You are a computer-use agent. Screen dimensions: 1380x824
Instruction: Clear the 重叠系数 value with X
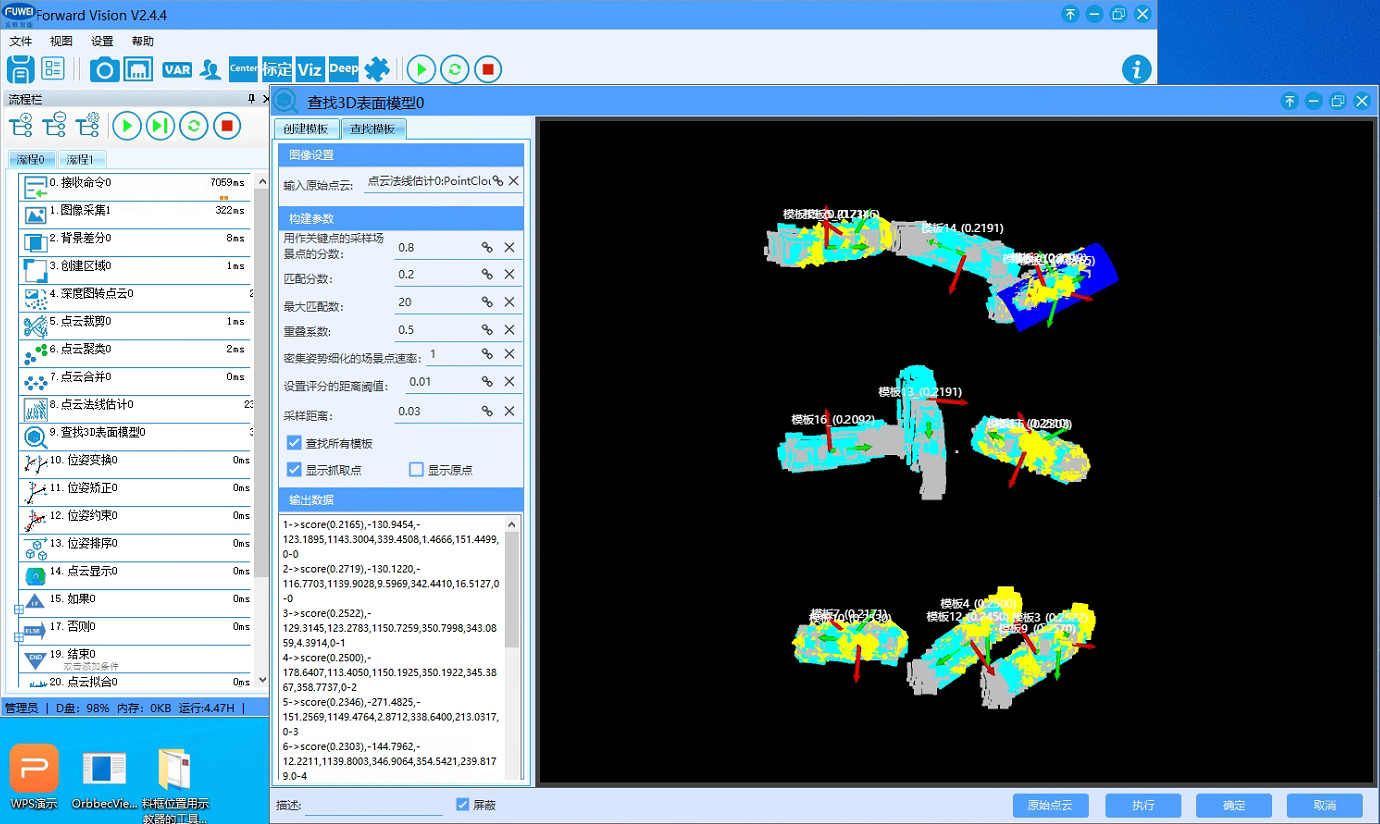509,330
